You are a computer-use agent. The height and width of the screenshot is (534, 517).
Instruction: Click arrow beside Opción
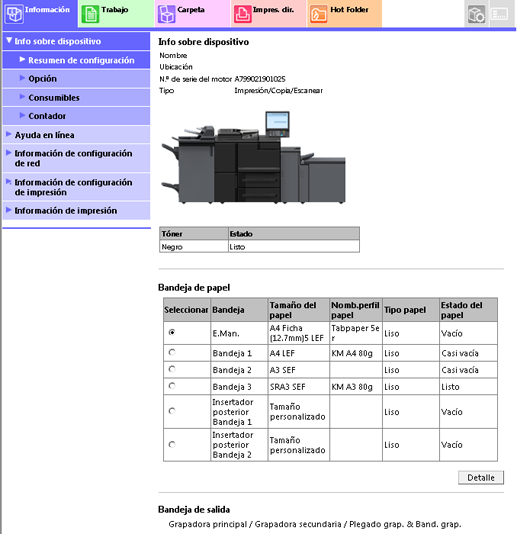22,78
